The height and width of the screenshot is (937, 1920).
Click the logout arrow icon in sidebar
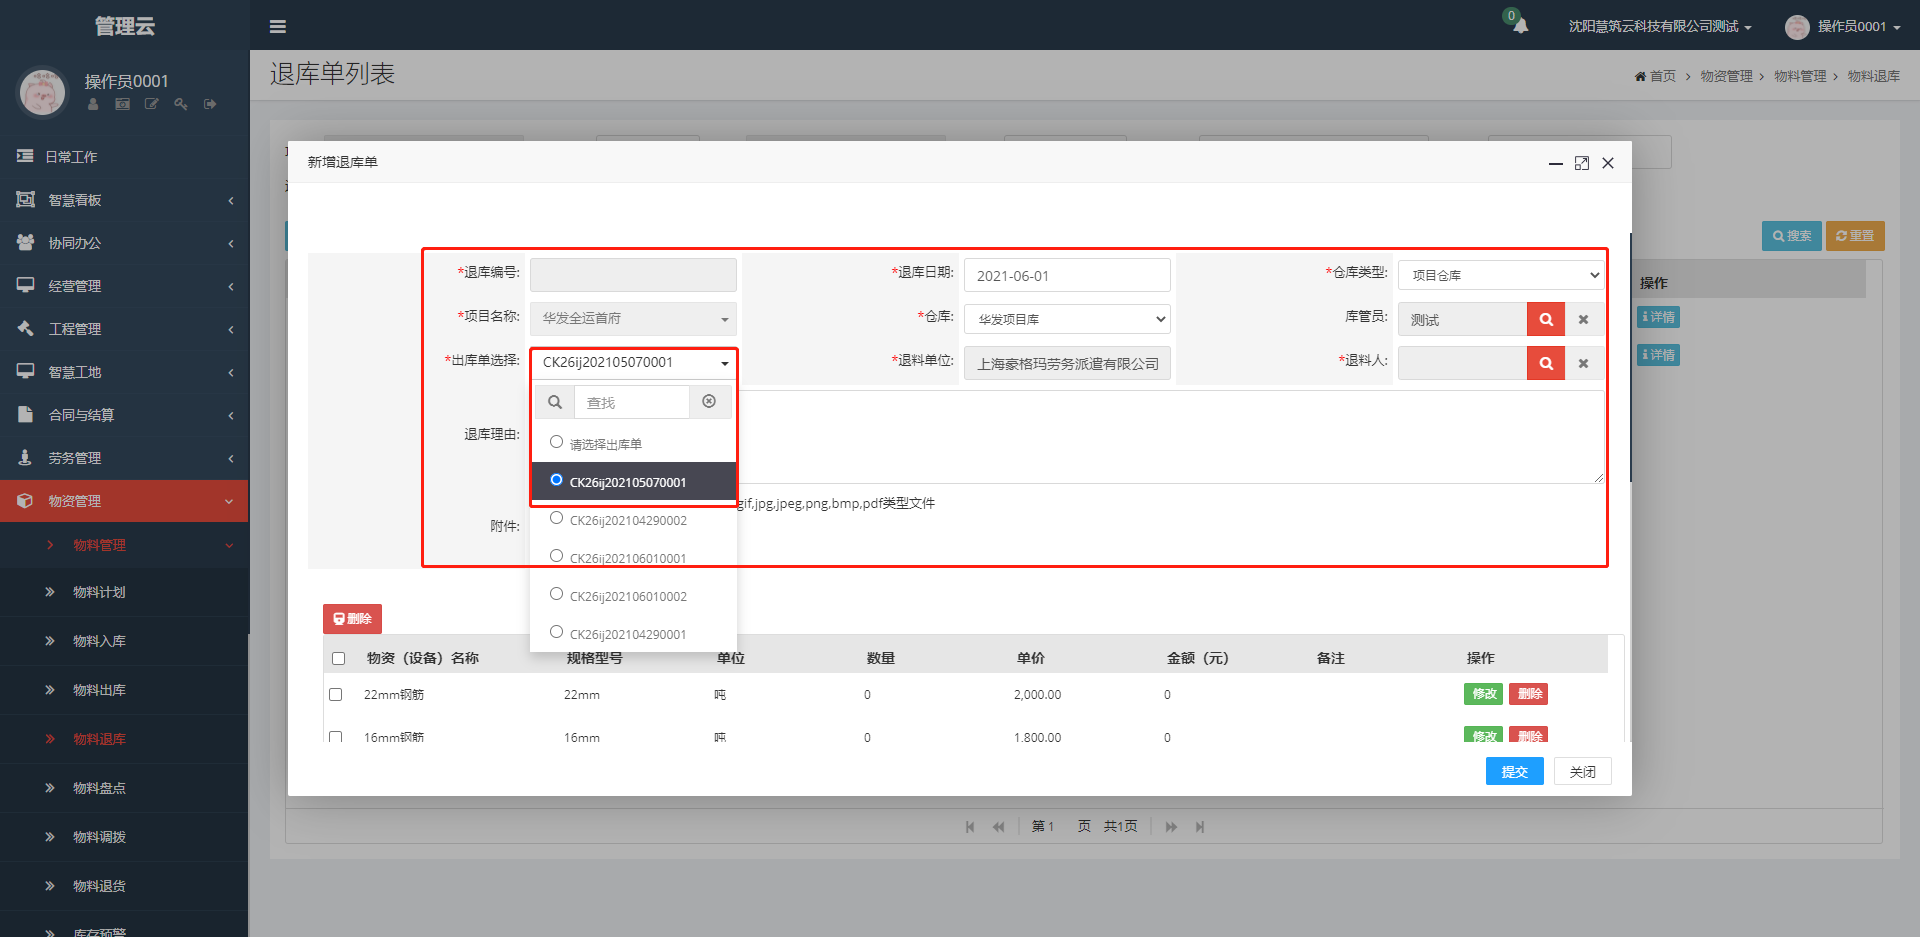tap(210, 104)
